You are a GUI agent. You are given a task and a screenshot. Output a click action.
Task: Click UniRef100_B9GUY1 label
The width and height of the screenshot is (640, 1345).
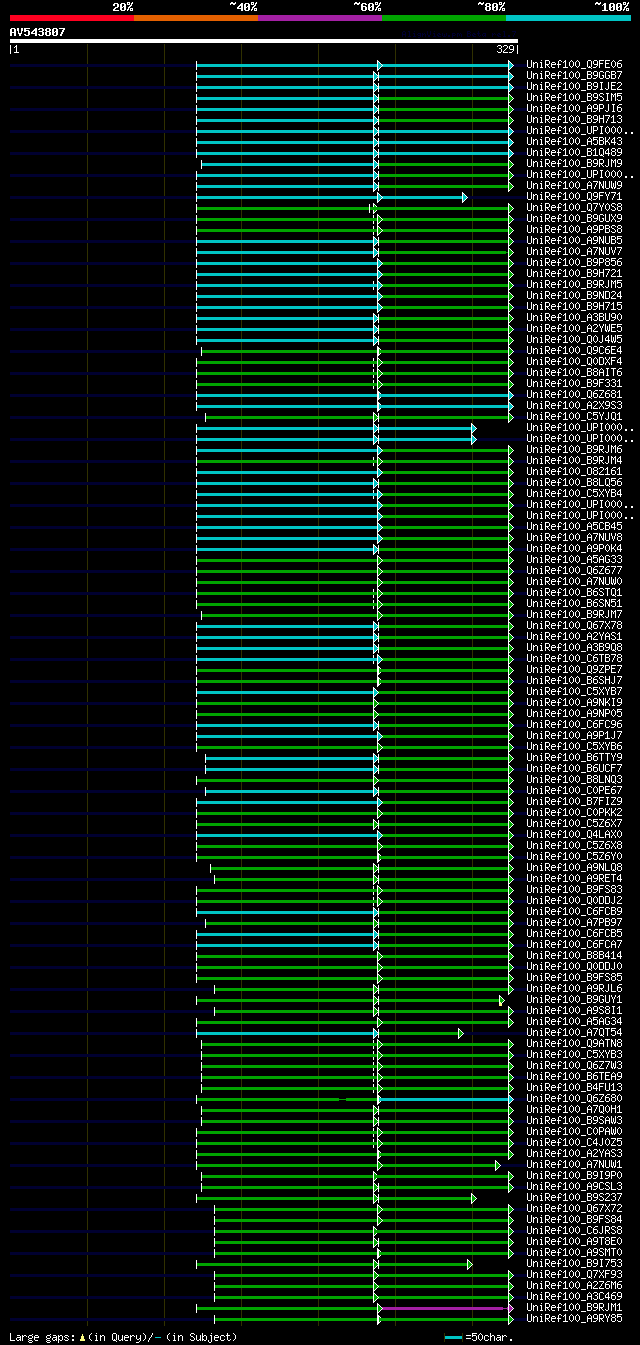[574, 999]
